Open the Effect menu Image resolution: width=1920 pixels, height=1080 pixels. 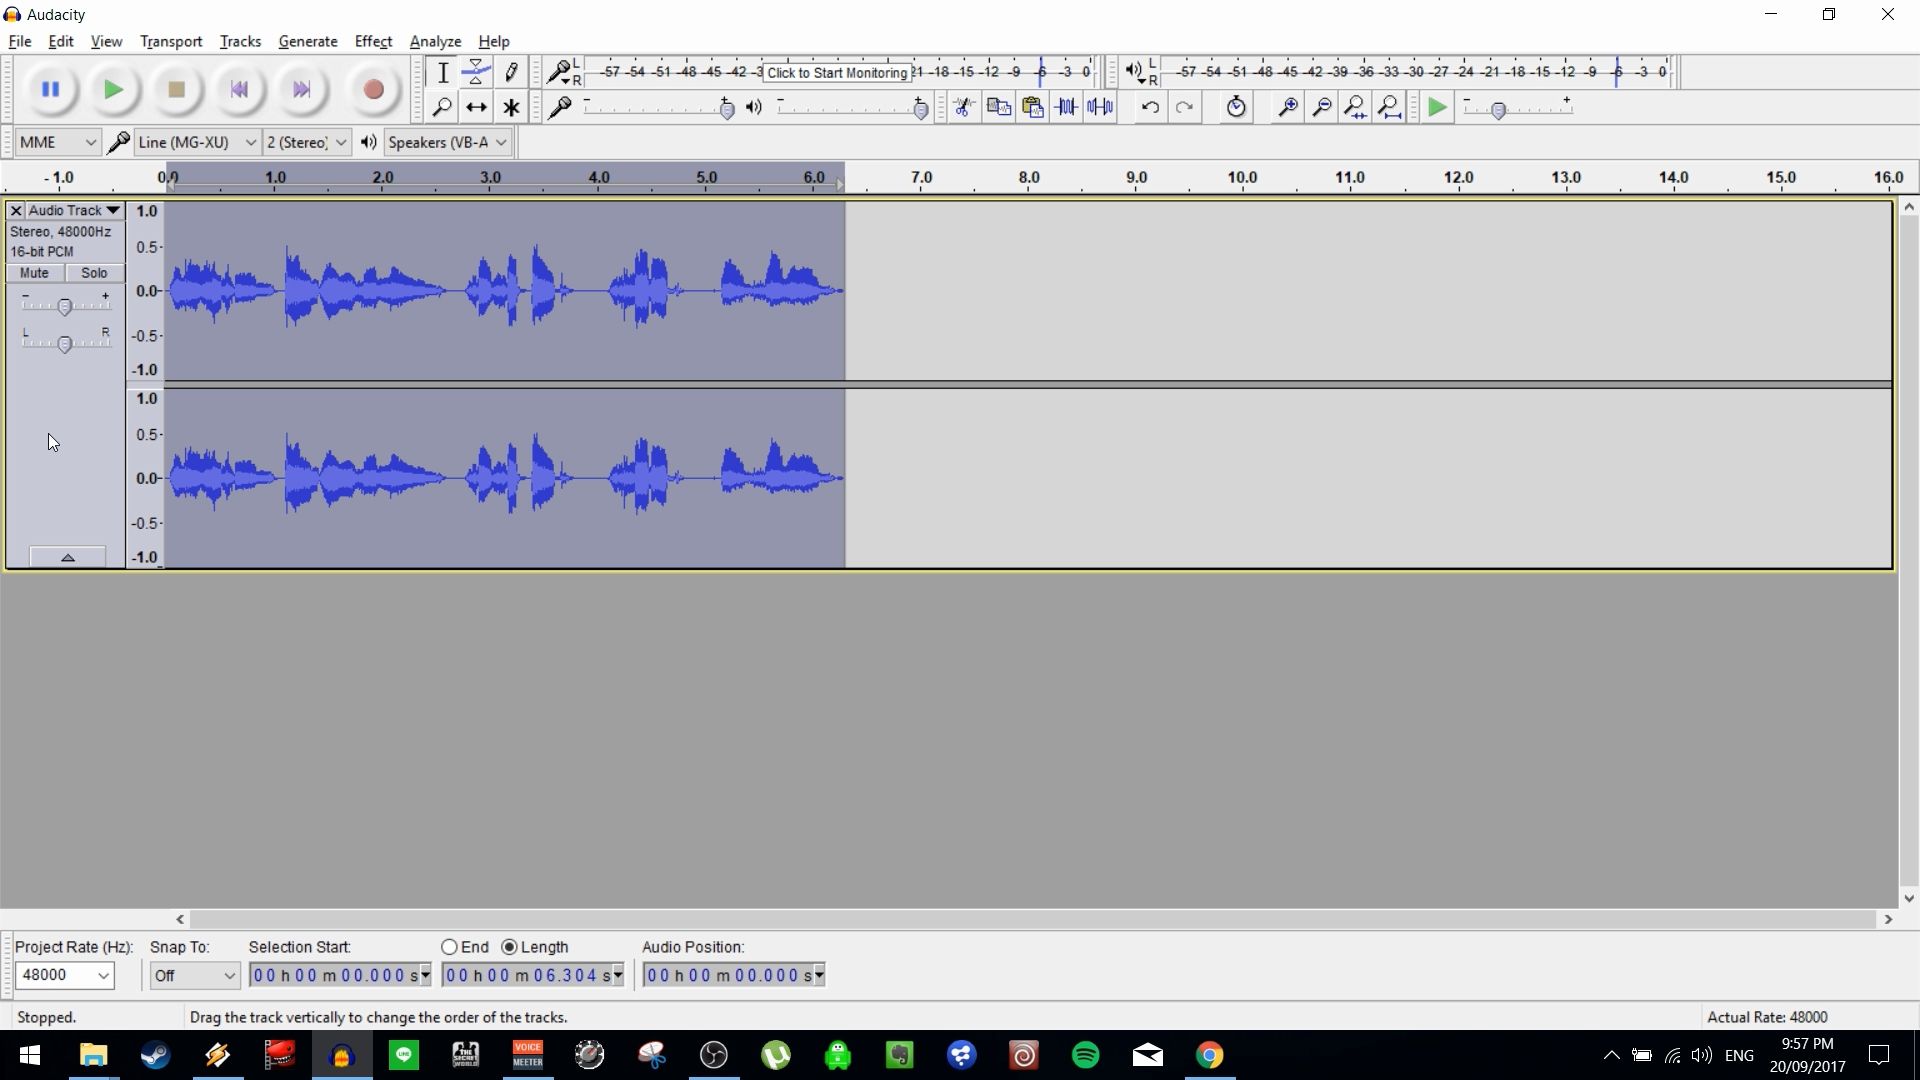click(373, 41)
